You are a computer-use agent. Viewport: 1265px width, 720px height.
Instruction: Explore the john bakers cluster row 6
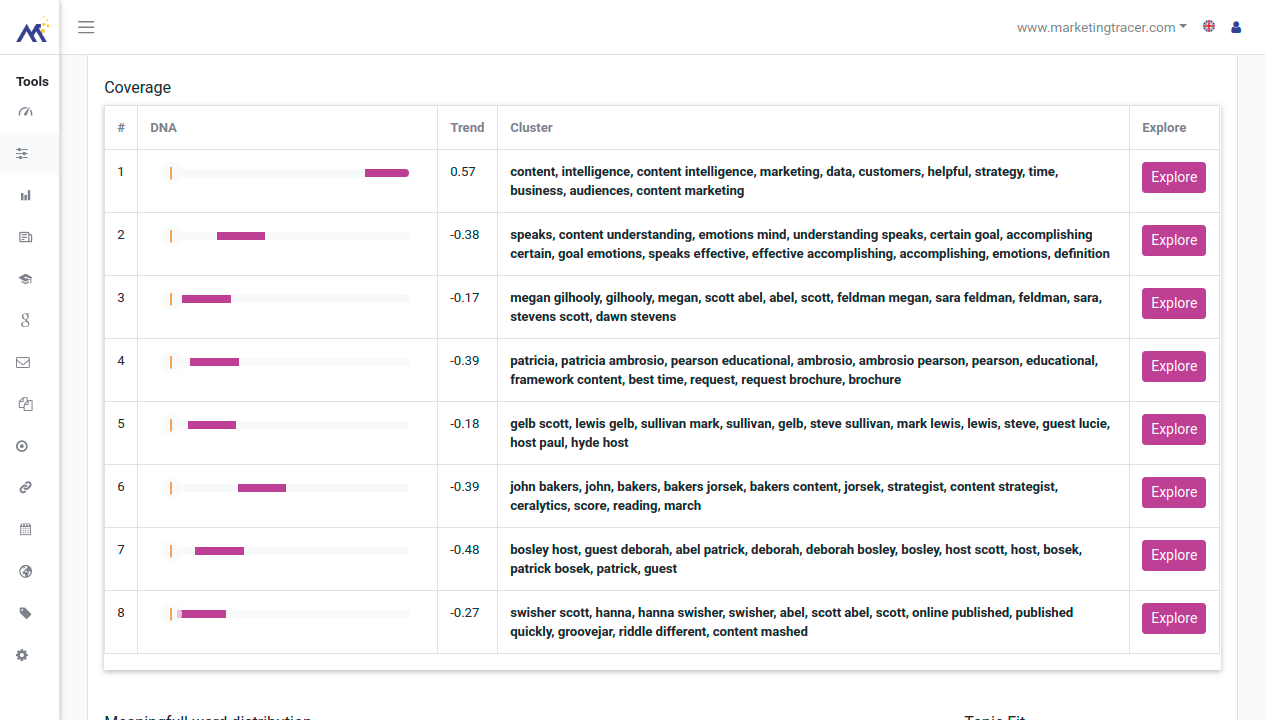coord(1174,492)
